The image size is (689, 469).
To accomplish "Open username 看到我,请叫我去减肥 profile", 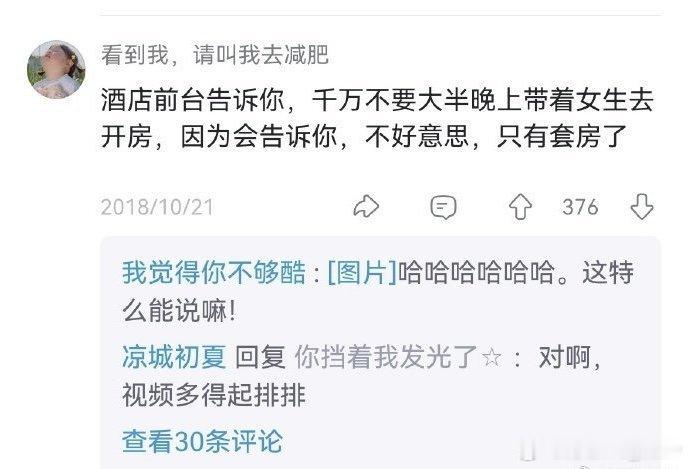I will pos(215,55).
